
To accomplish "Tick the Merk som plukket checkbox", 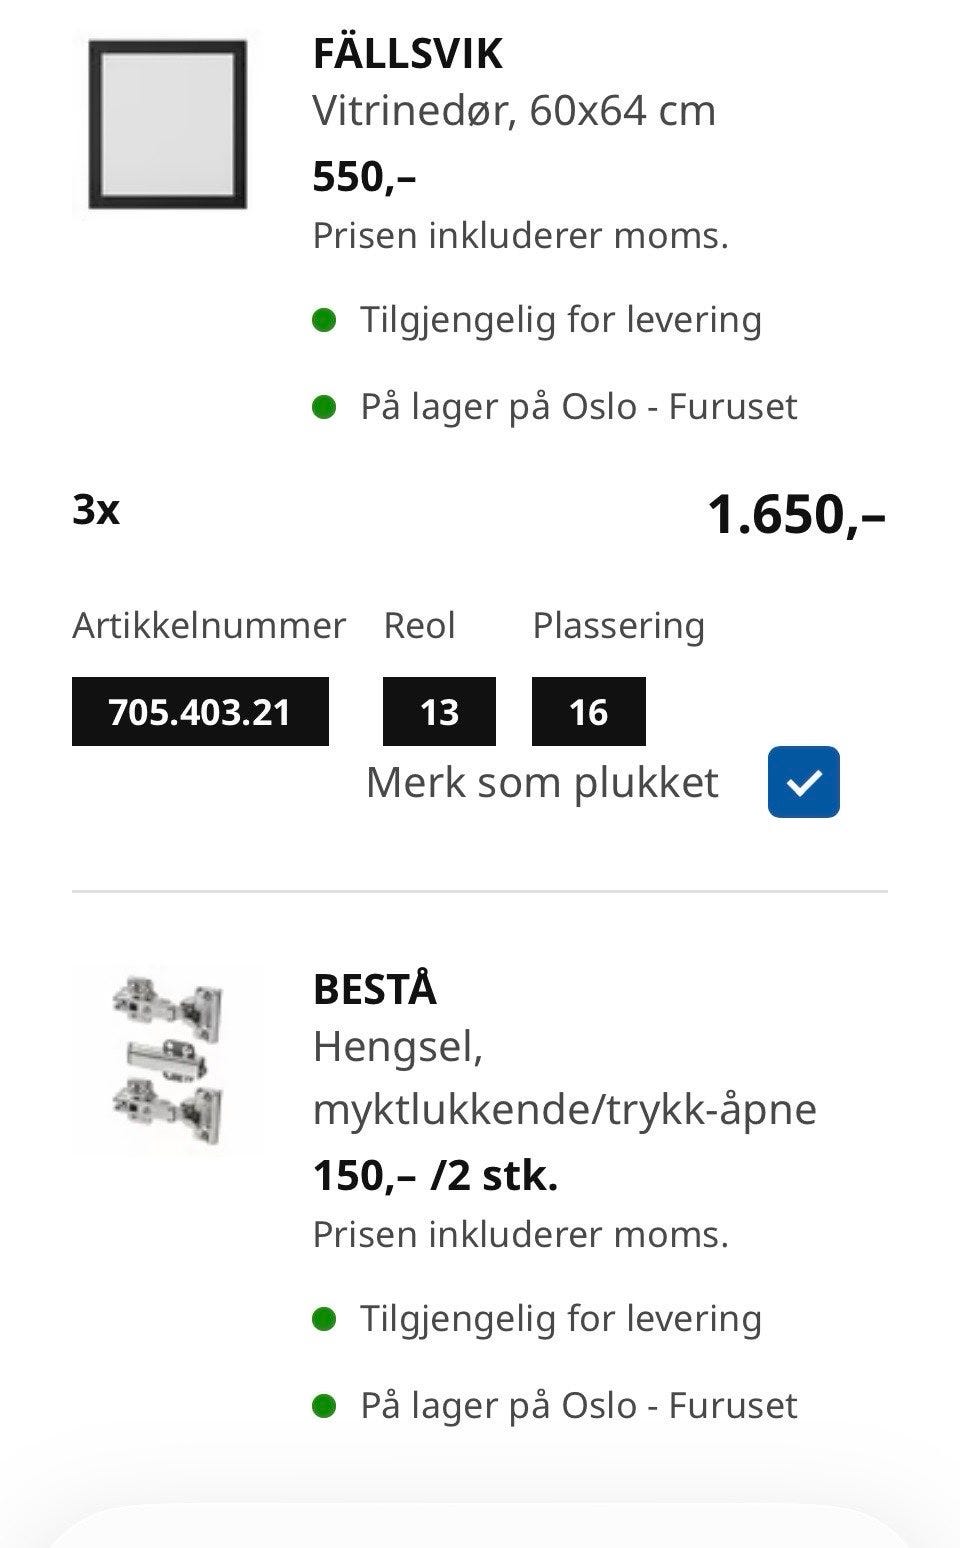I will point(803,782).
